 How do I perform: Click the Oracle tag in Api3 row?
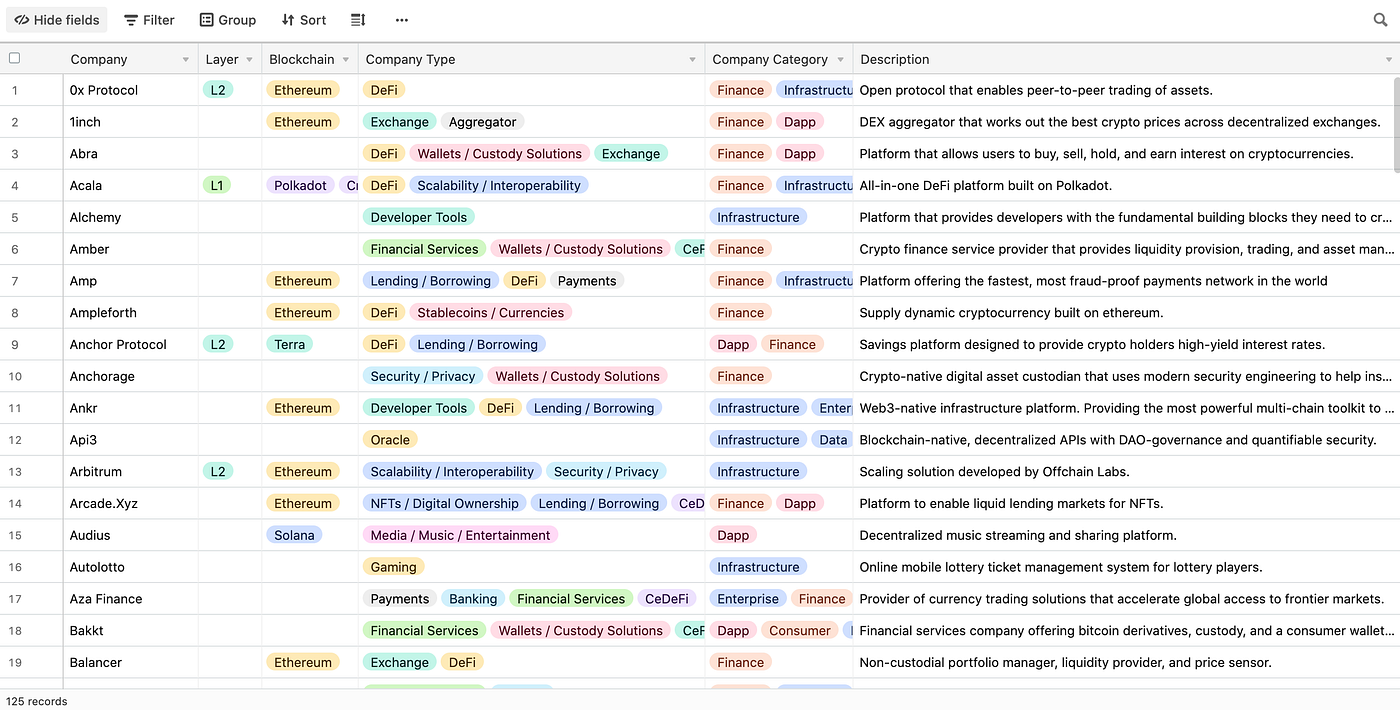390,440
